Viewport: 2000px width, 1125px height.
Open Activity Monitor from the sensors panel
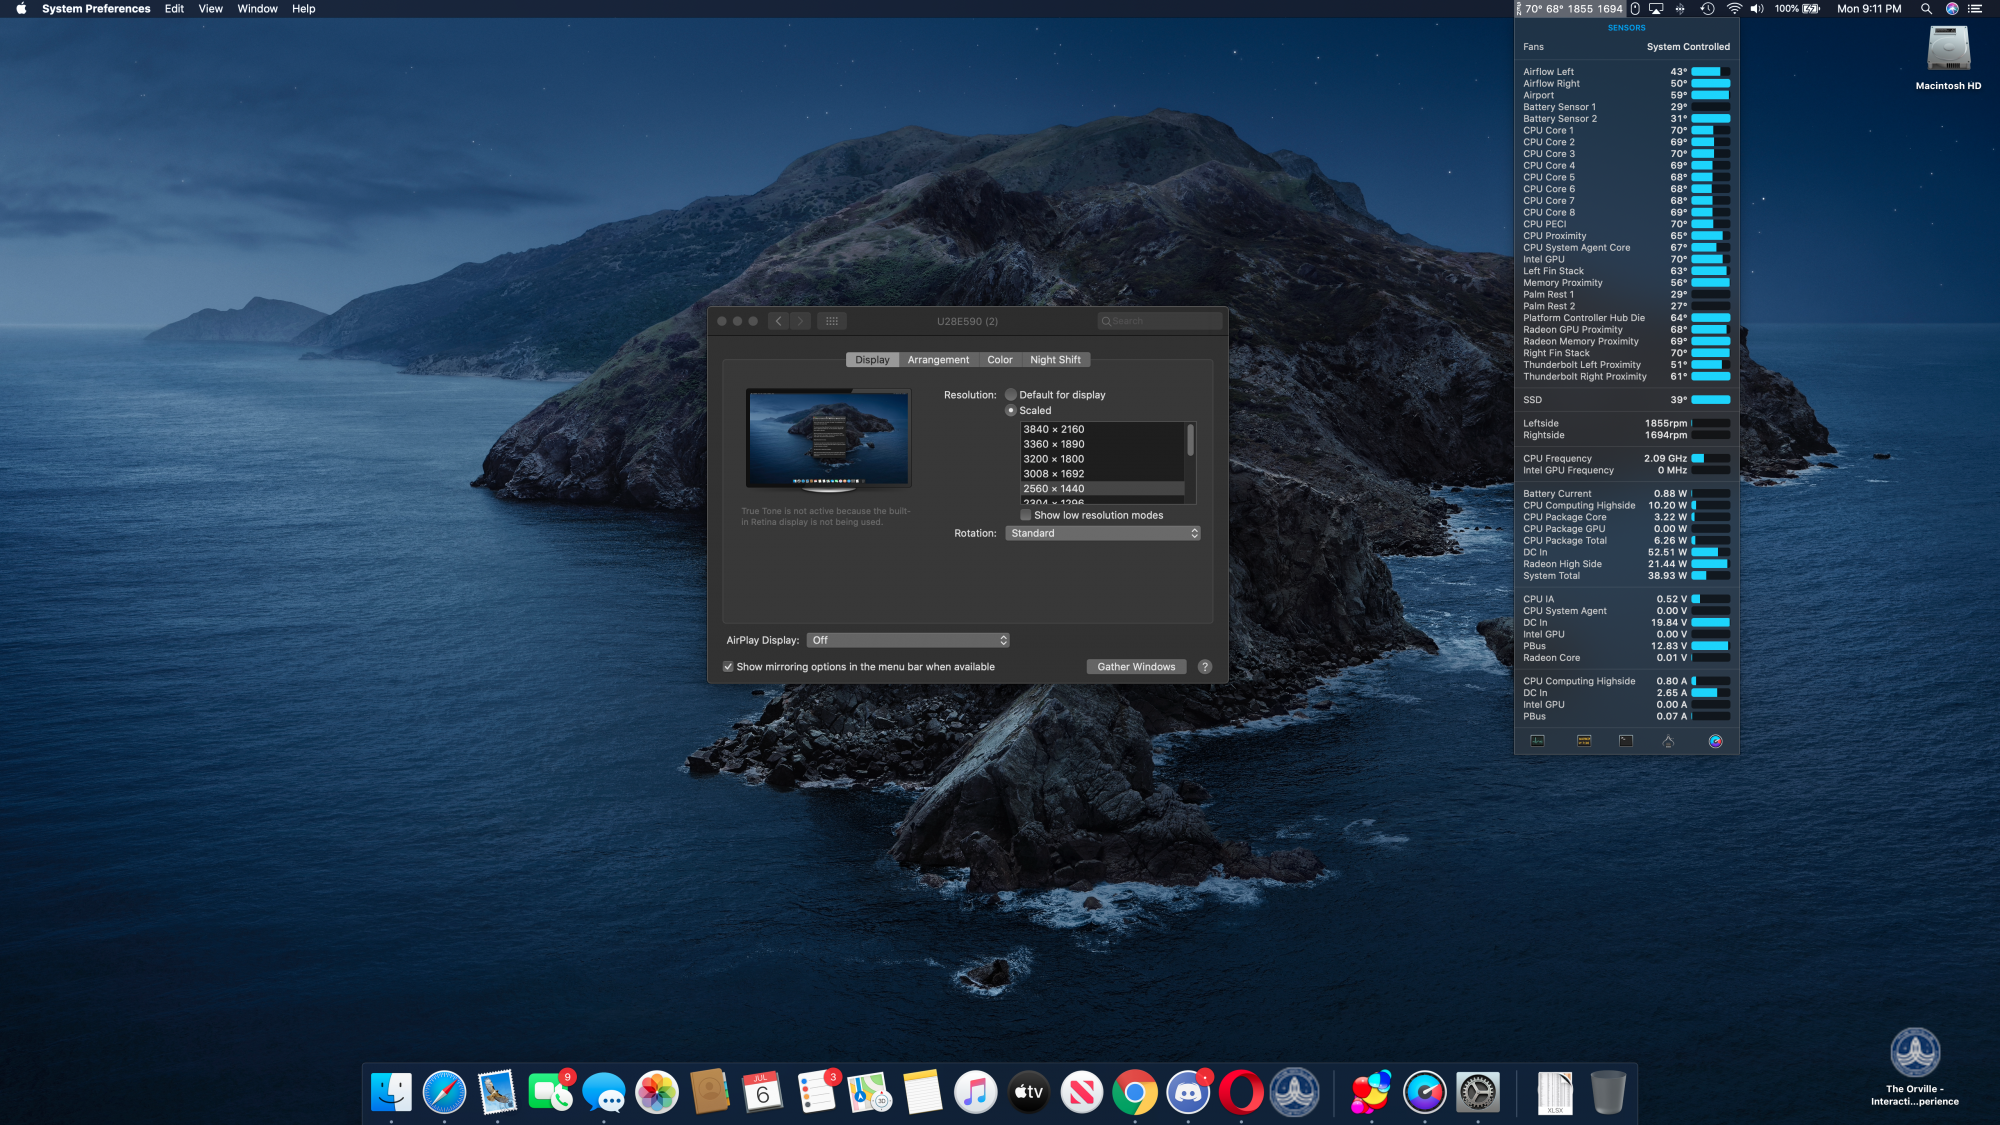[x=1537, y=741]
